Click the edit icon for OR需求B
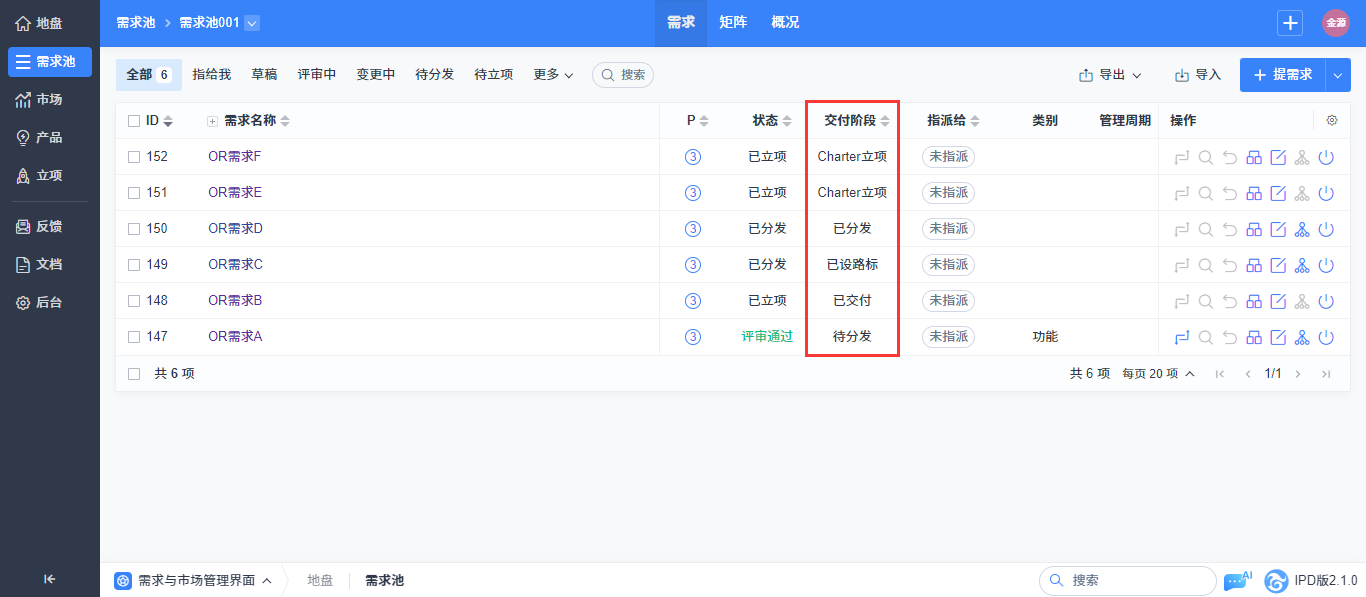 1278,301
